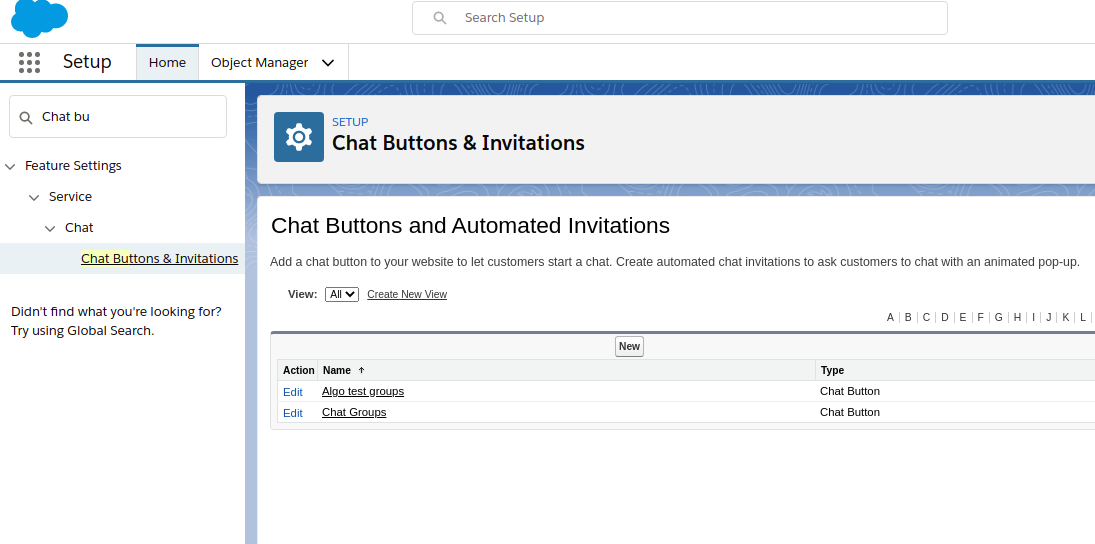Collapse the Service tree node
Image resolution: width=1095 pixels, height=544 pixels.
[34, 197]
